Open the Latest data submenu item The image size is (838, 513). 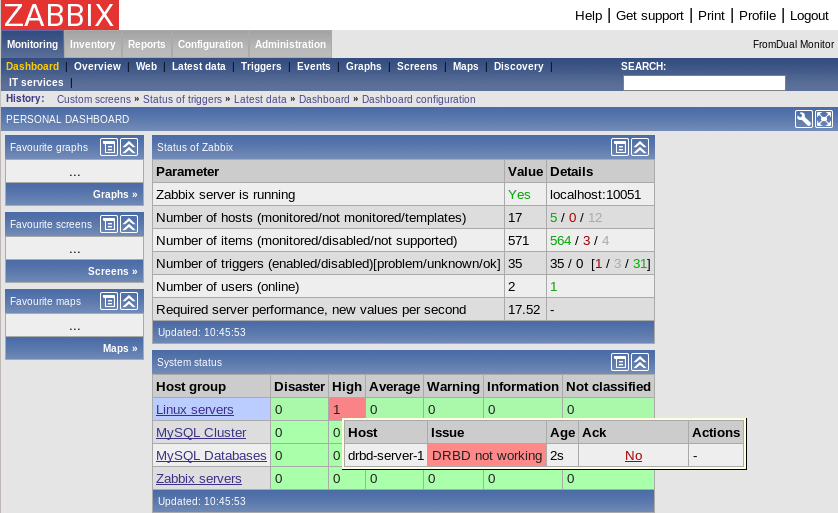[199, 66]
